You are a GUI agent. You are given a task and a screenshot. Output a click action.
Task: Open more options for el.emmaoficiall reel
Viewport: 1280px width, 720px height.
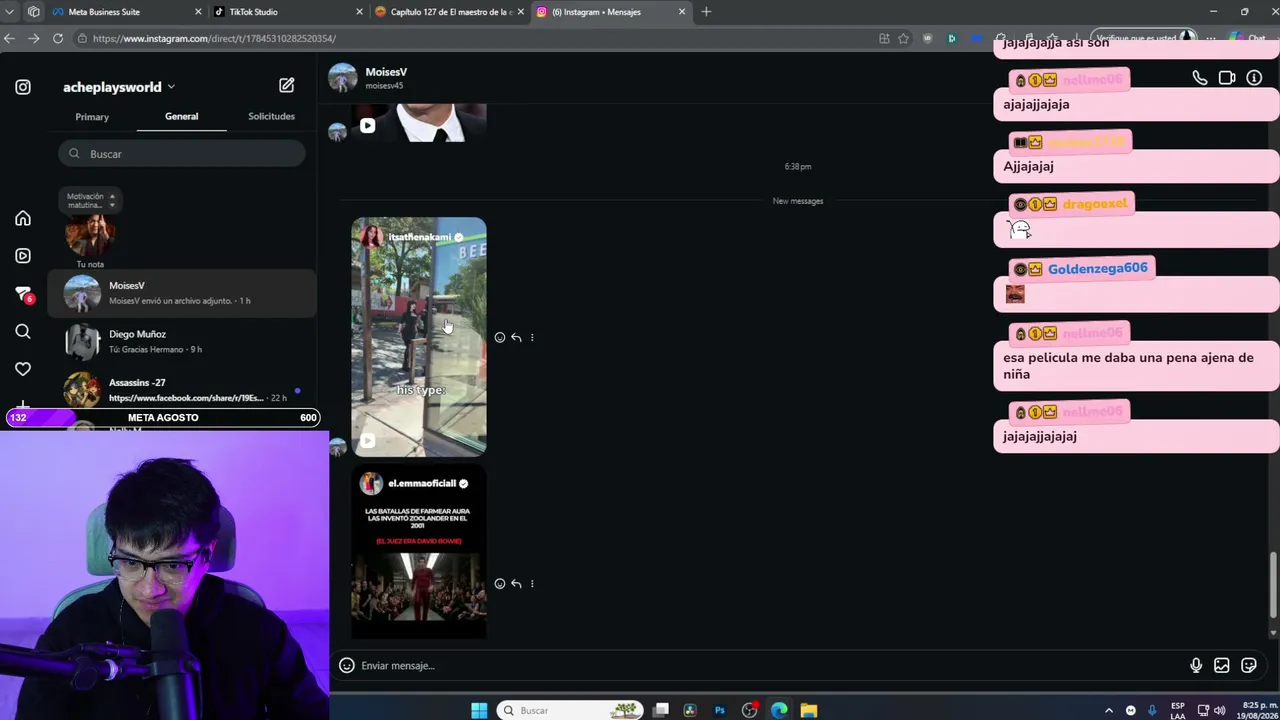(x=532, y=584)
